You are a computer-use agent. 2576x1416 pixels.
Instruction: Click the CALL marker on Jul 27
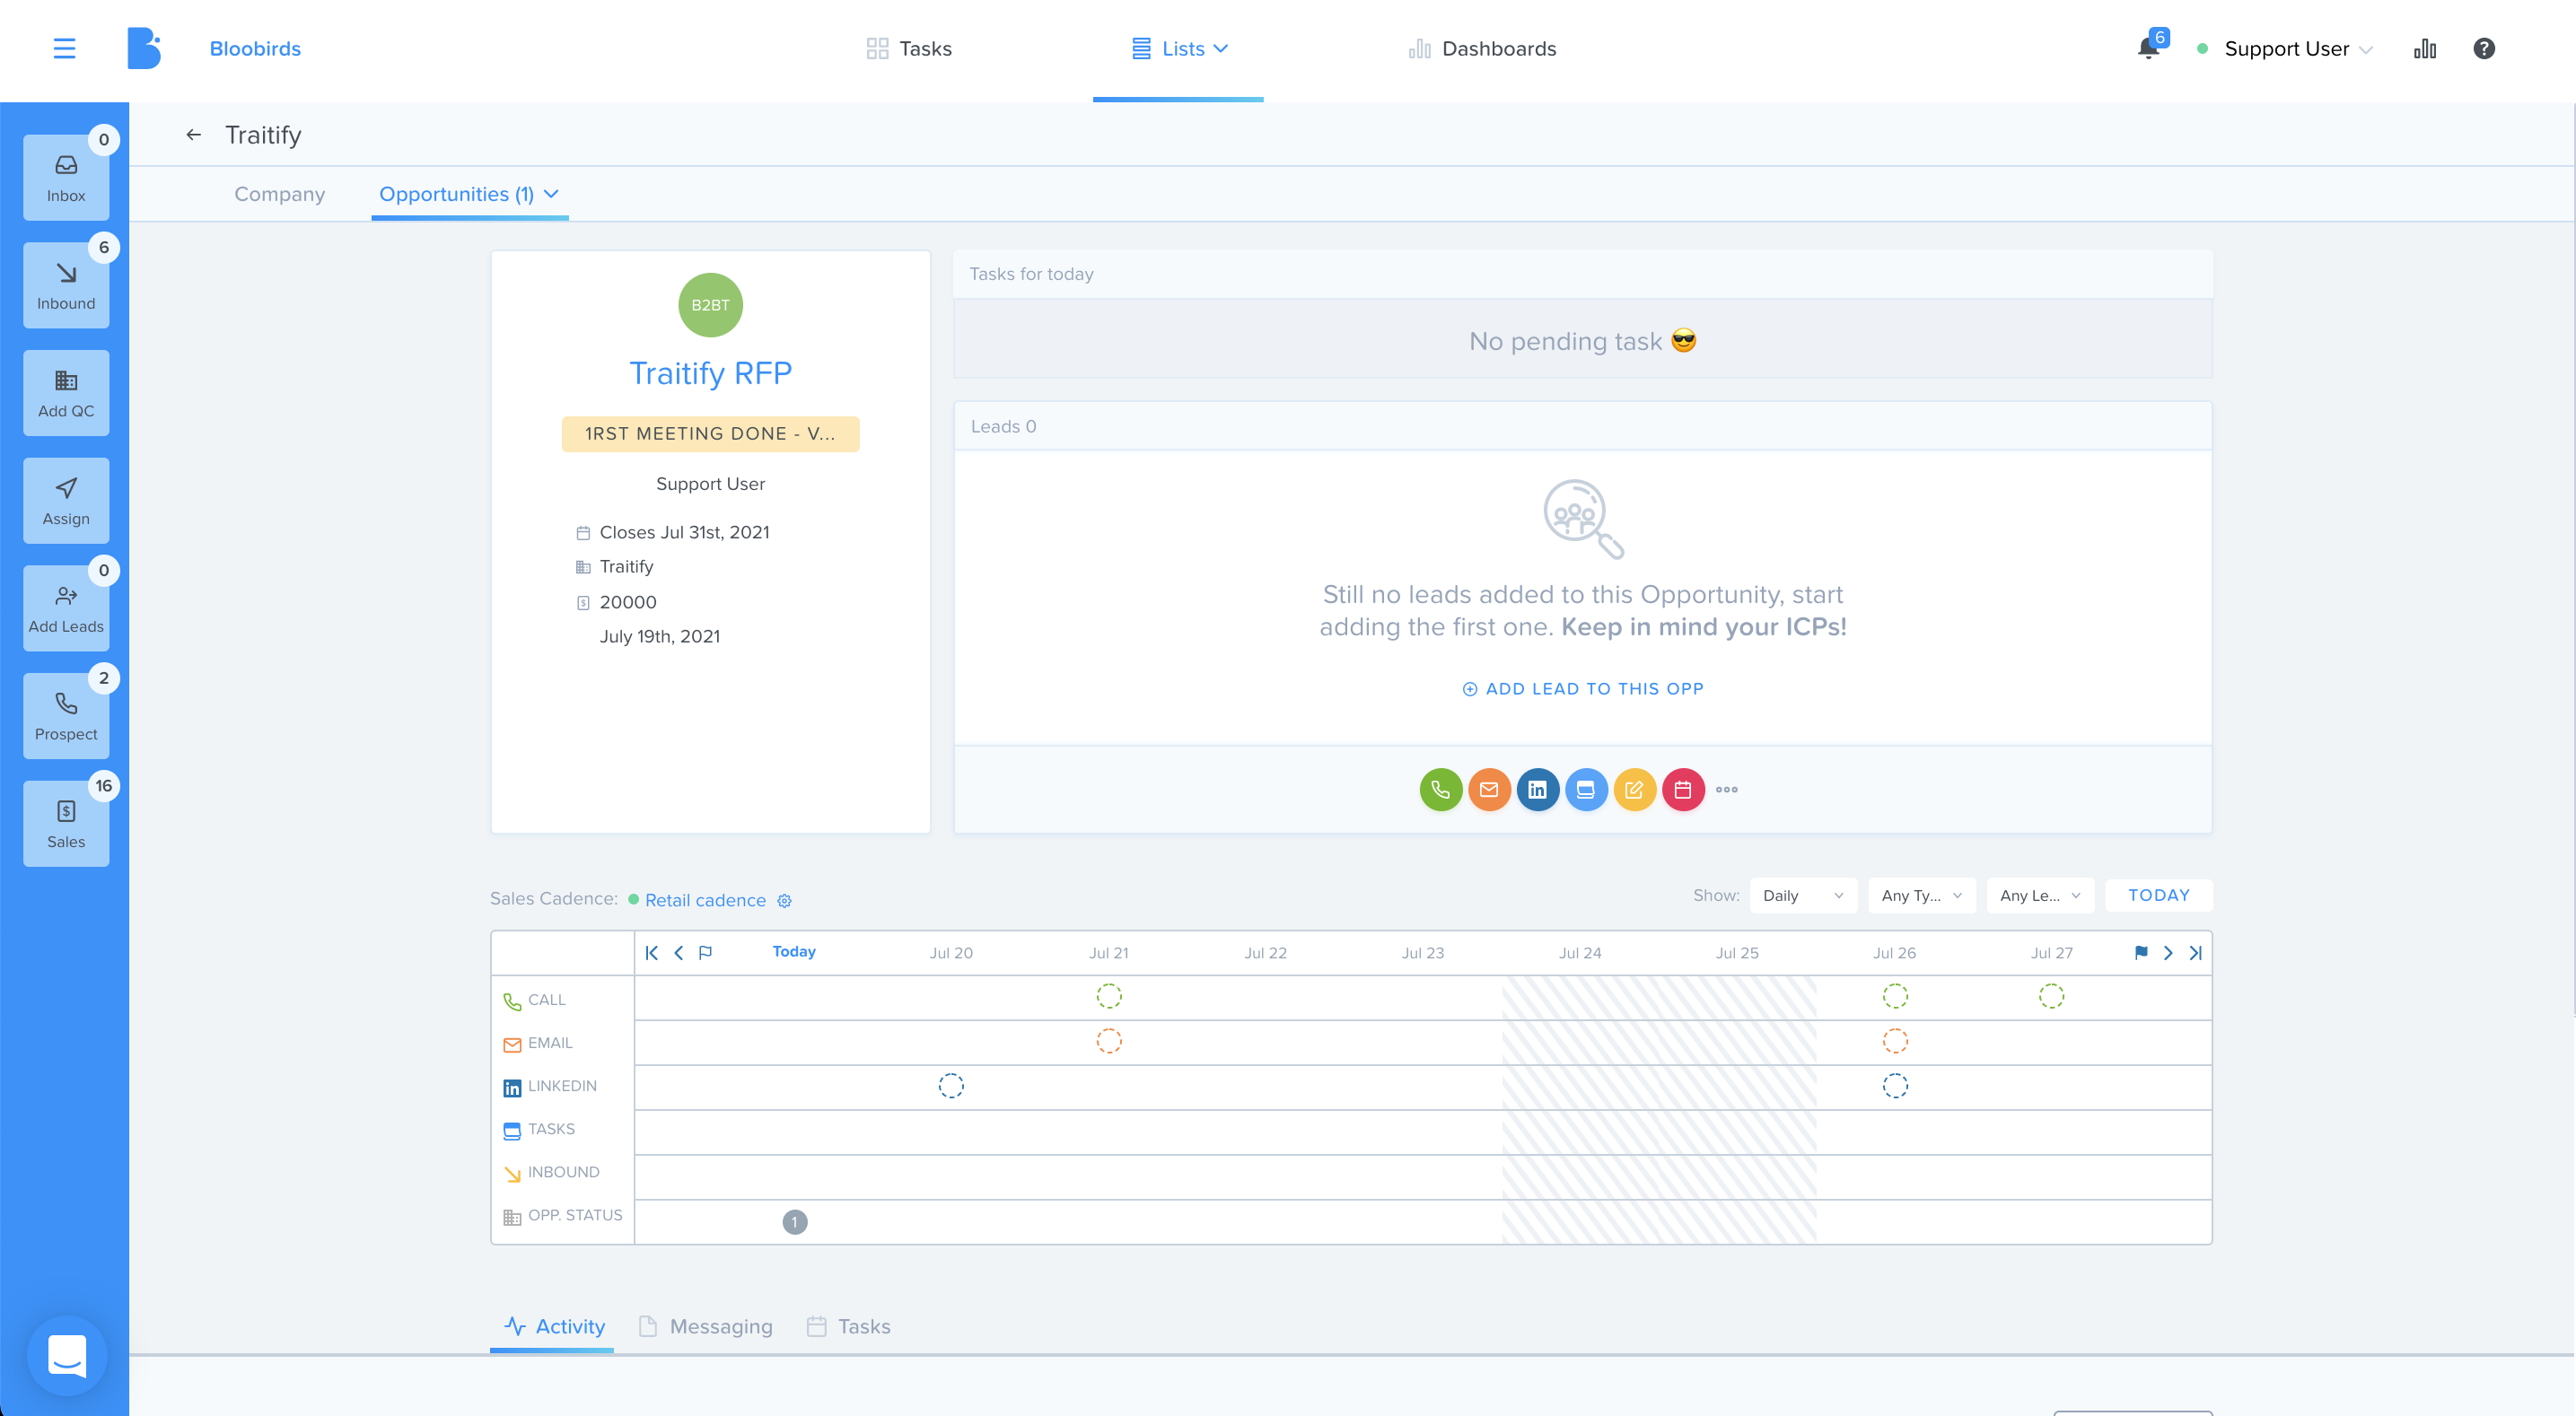[2051, 996]
